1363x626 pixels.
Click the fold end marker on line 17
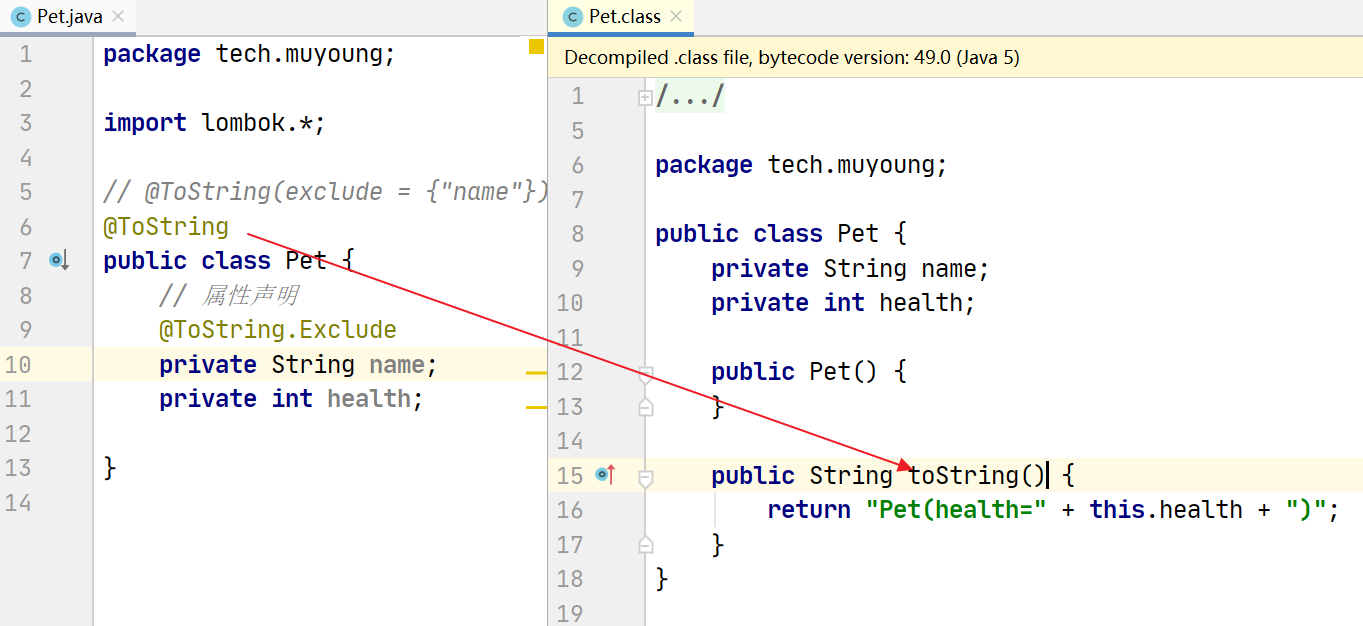click(x=645, y=544)
